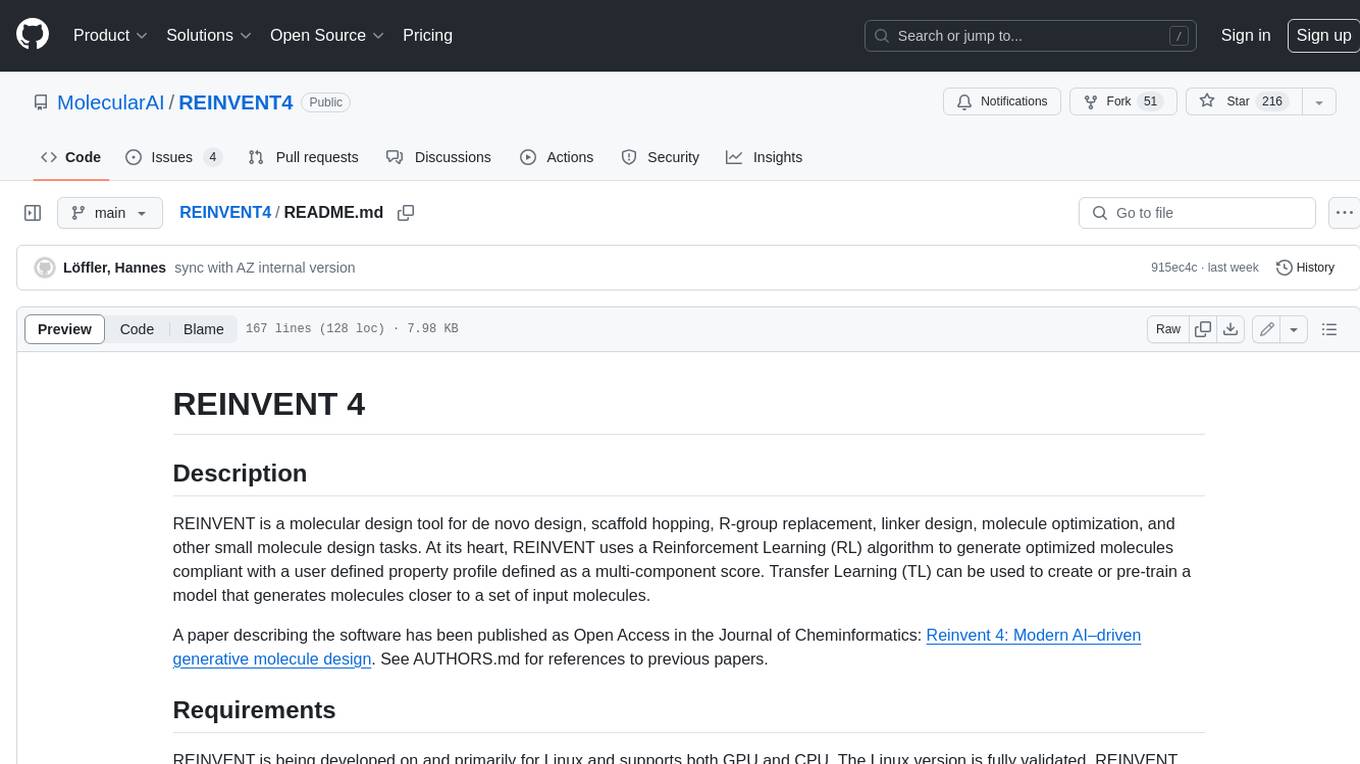1360x764 pixels.
Task: Open the Pricing page
Action: (x=427, y=35)
